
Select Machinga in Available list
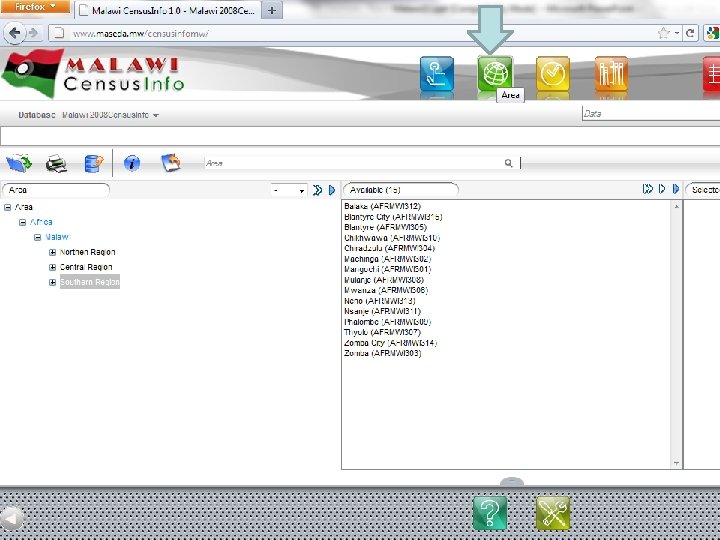[x=388, y=259]
